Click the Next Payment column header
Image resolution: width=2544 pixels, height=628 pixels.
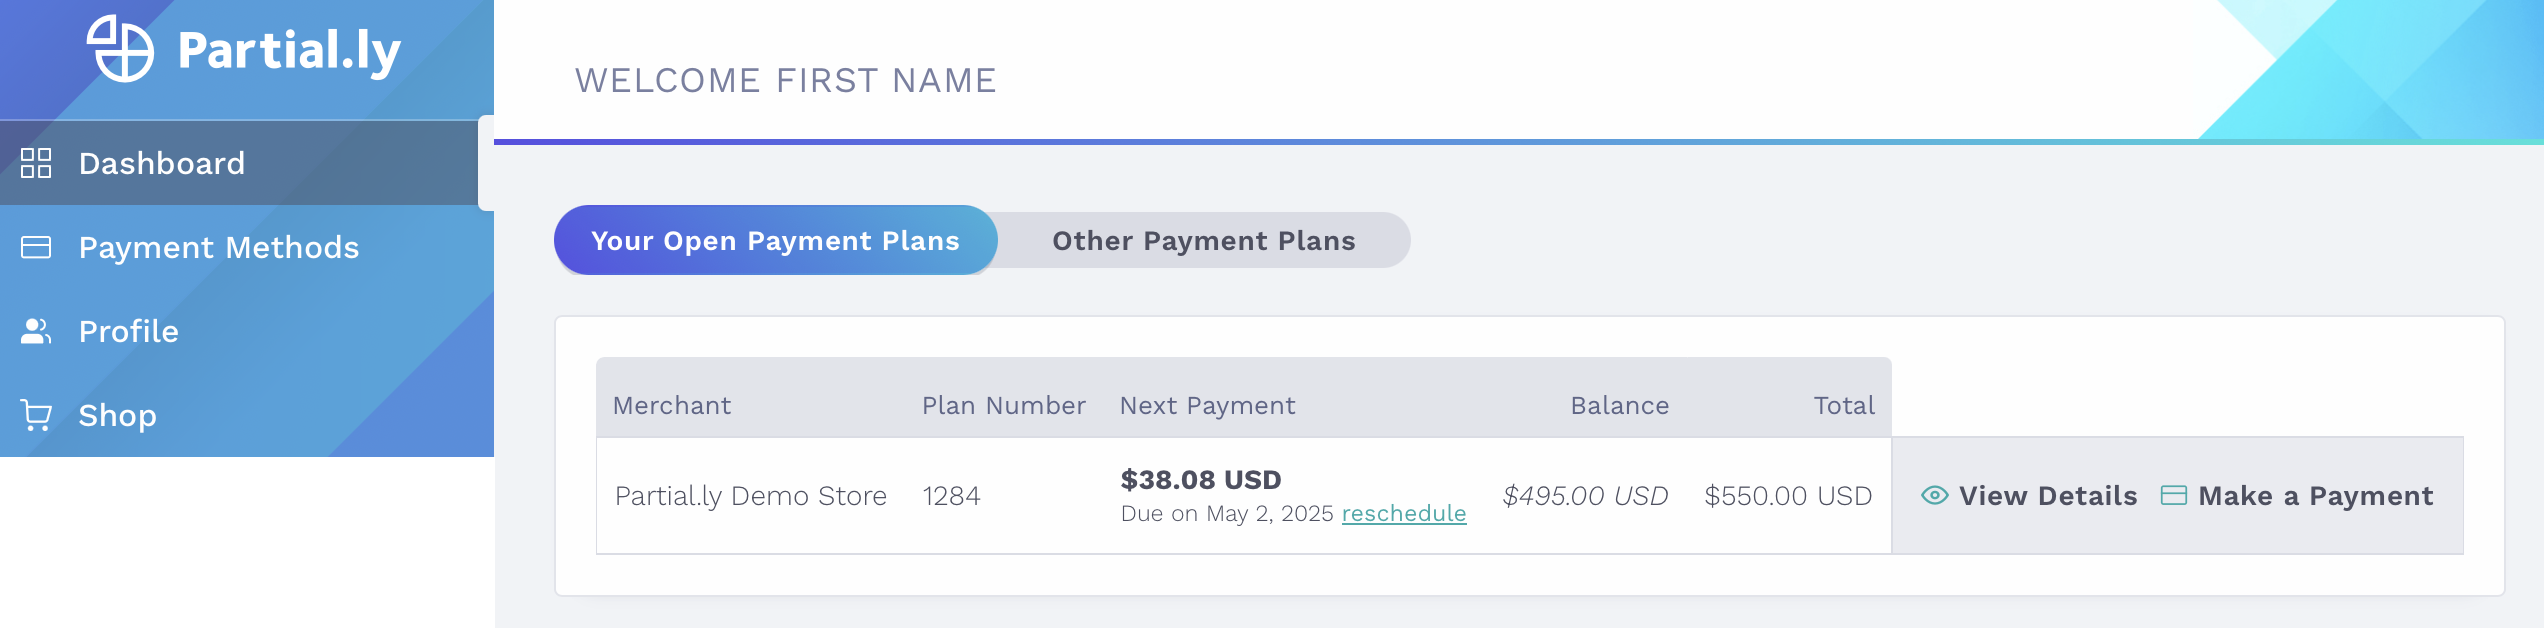1207,405
